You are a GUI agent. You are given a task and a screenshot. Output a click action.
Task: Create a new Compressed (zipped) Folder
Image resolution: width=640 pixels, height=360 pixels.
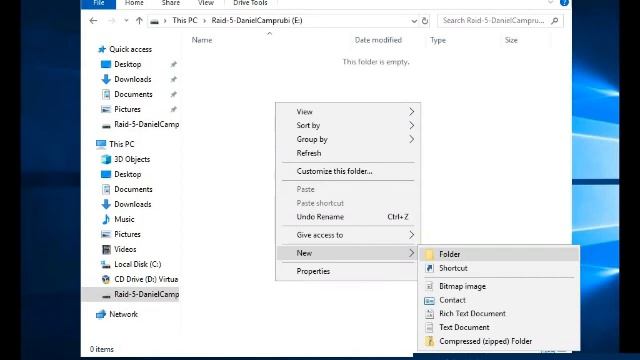tap(499, 341)
